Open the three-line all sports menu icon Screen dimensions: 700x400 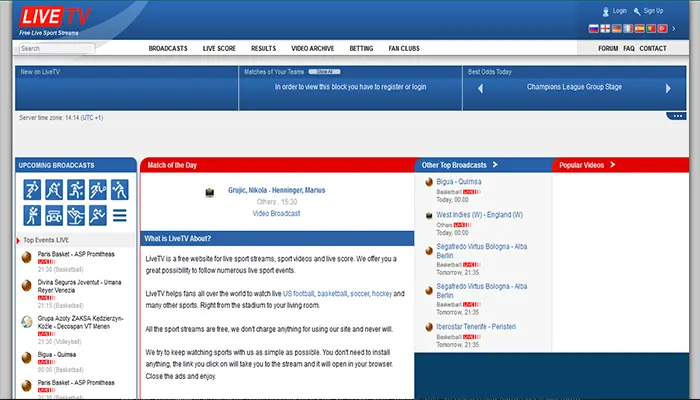click(120, 216)
